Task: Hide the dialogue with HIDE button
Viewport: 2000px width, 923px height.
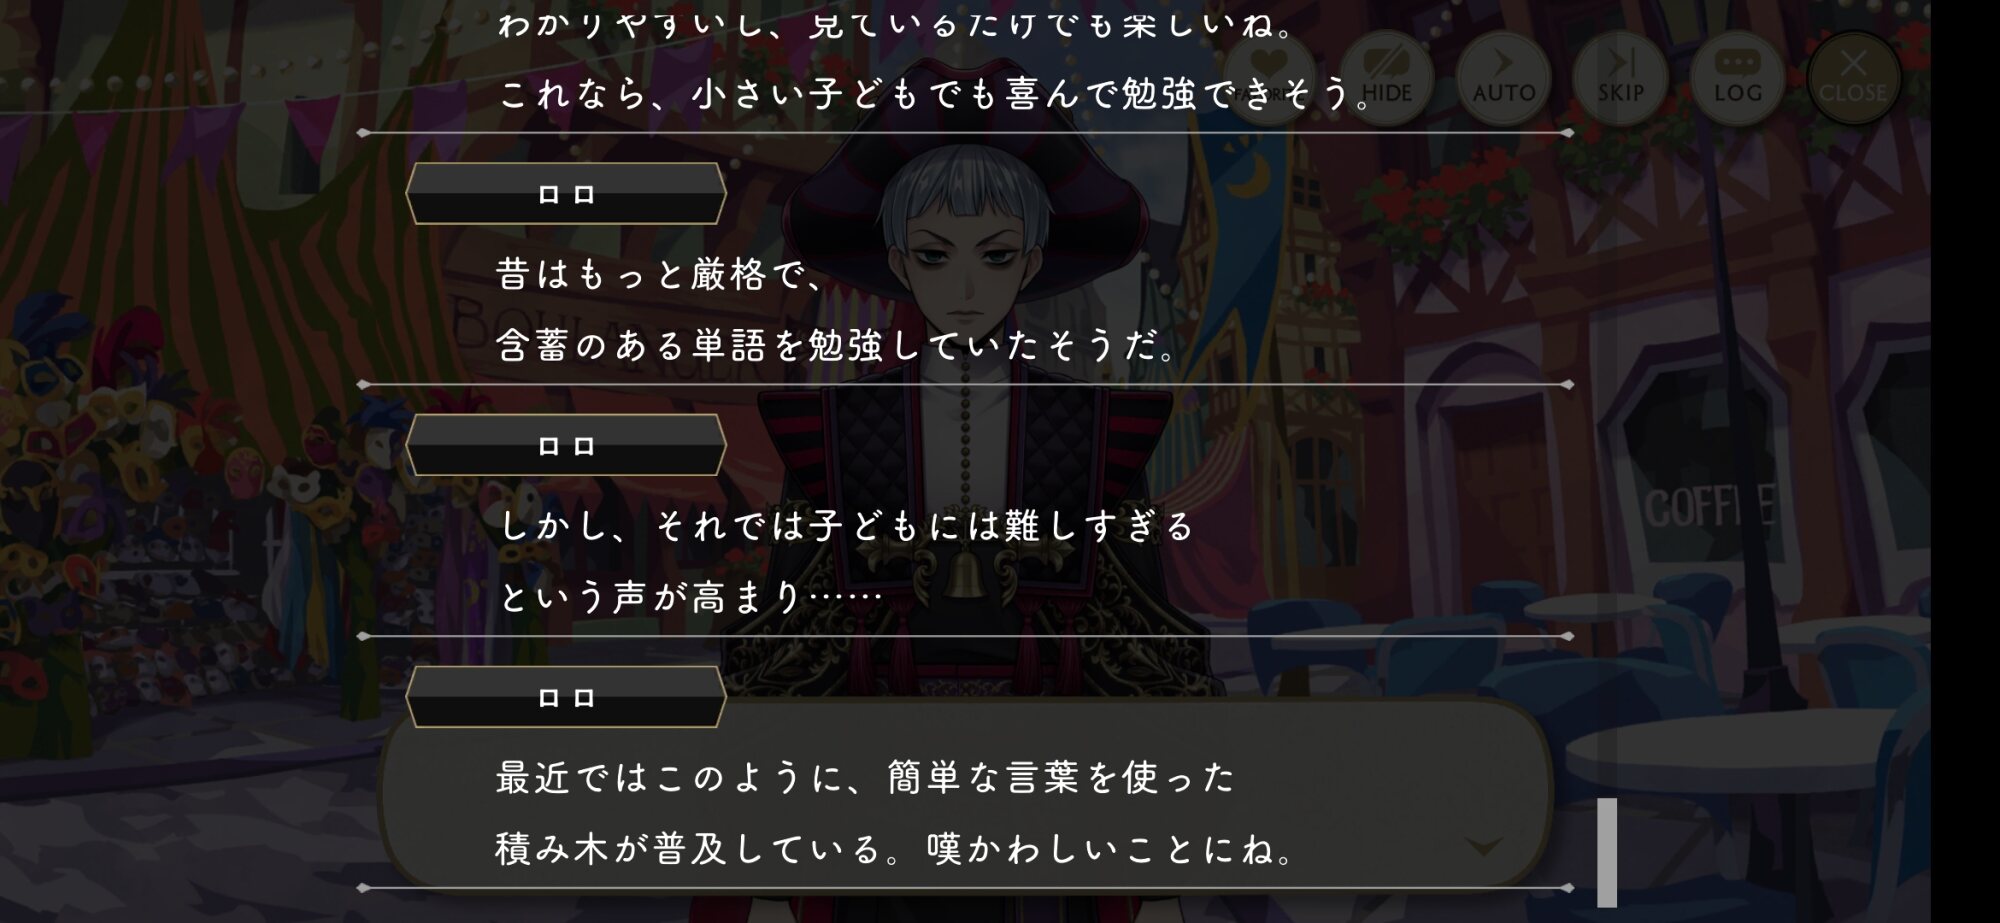Action: pos(1386,78)
